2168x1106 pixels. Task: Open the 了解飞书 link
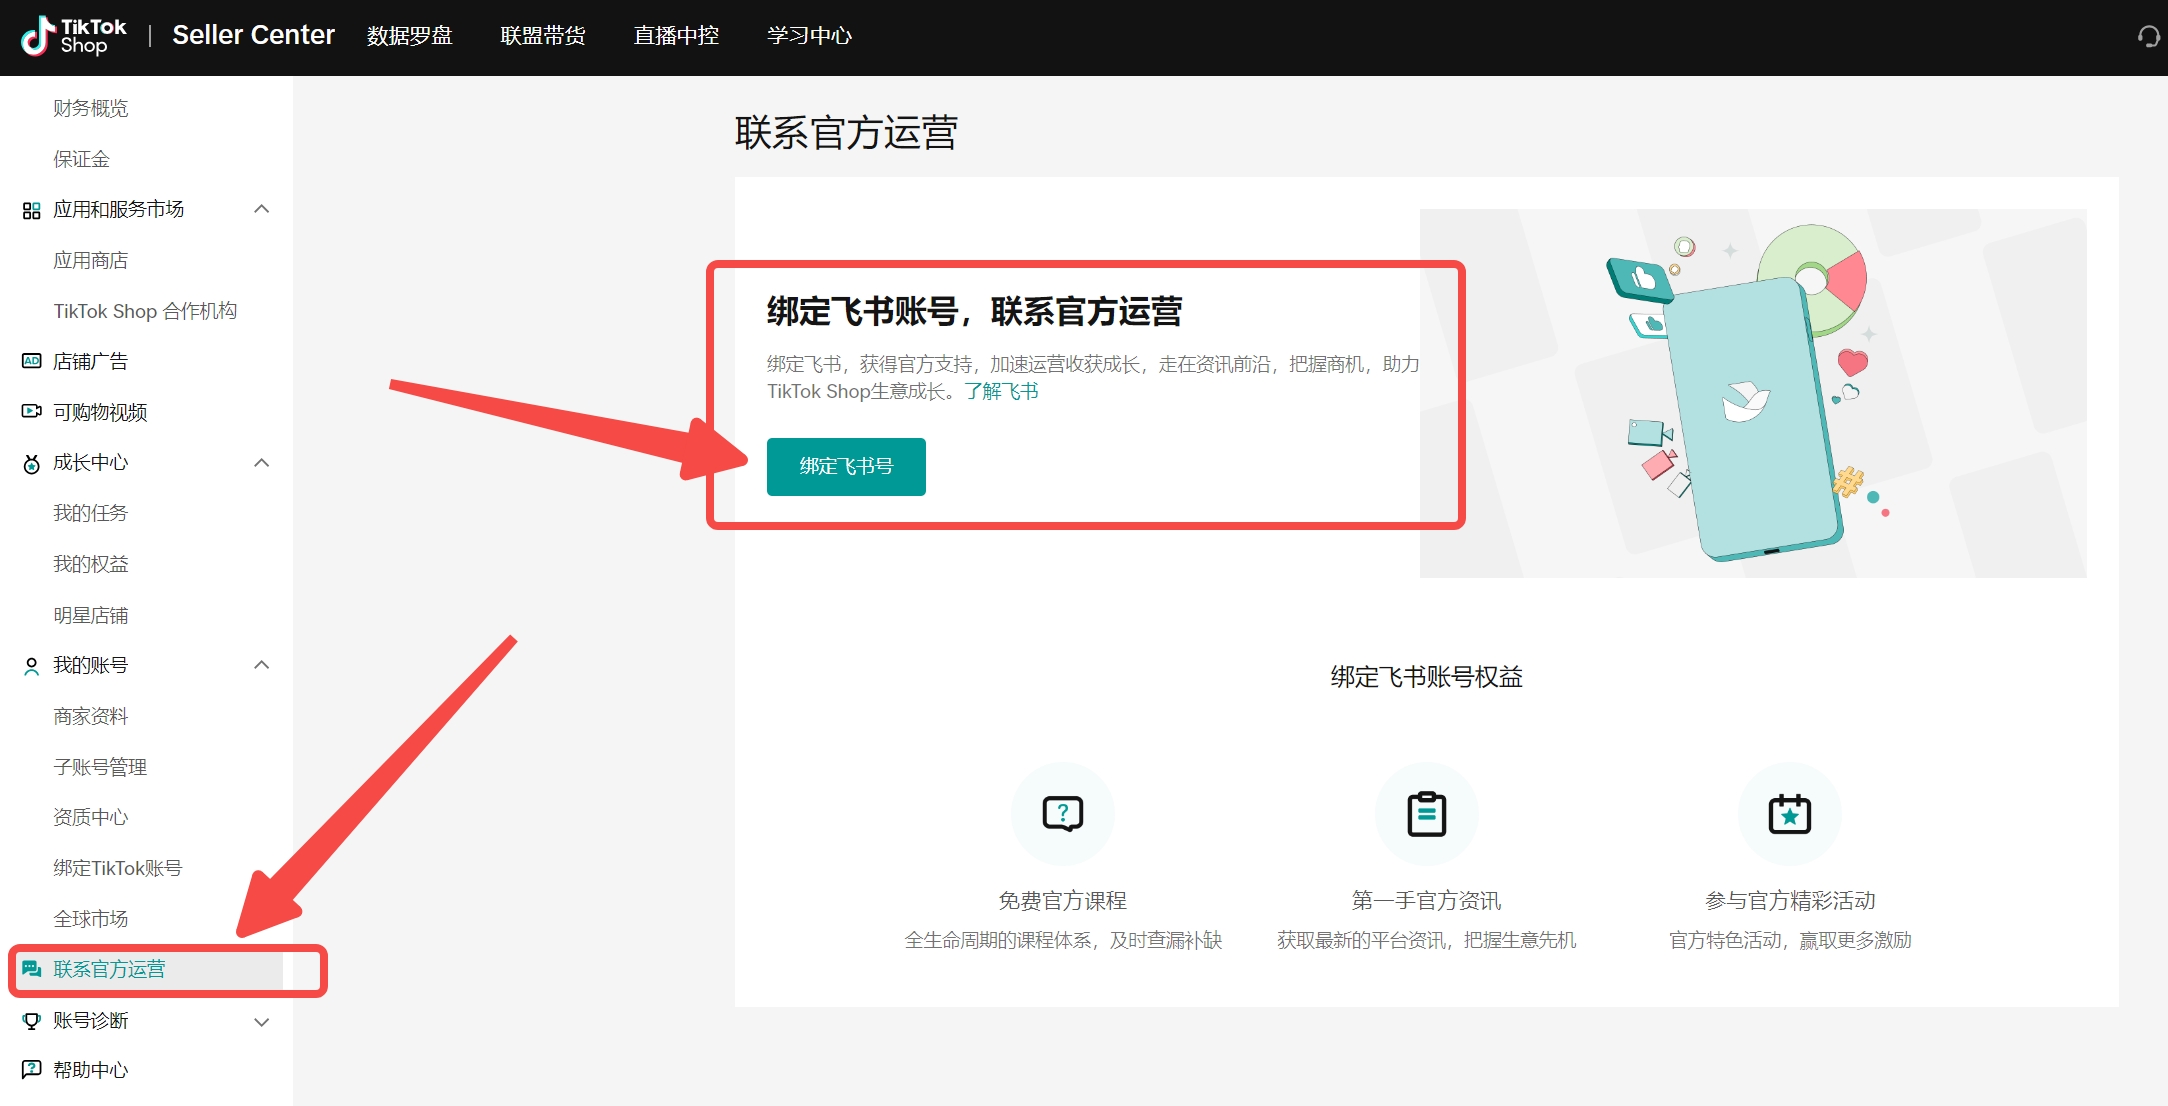[x=1001, y=391]
